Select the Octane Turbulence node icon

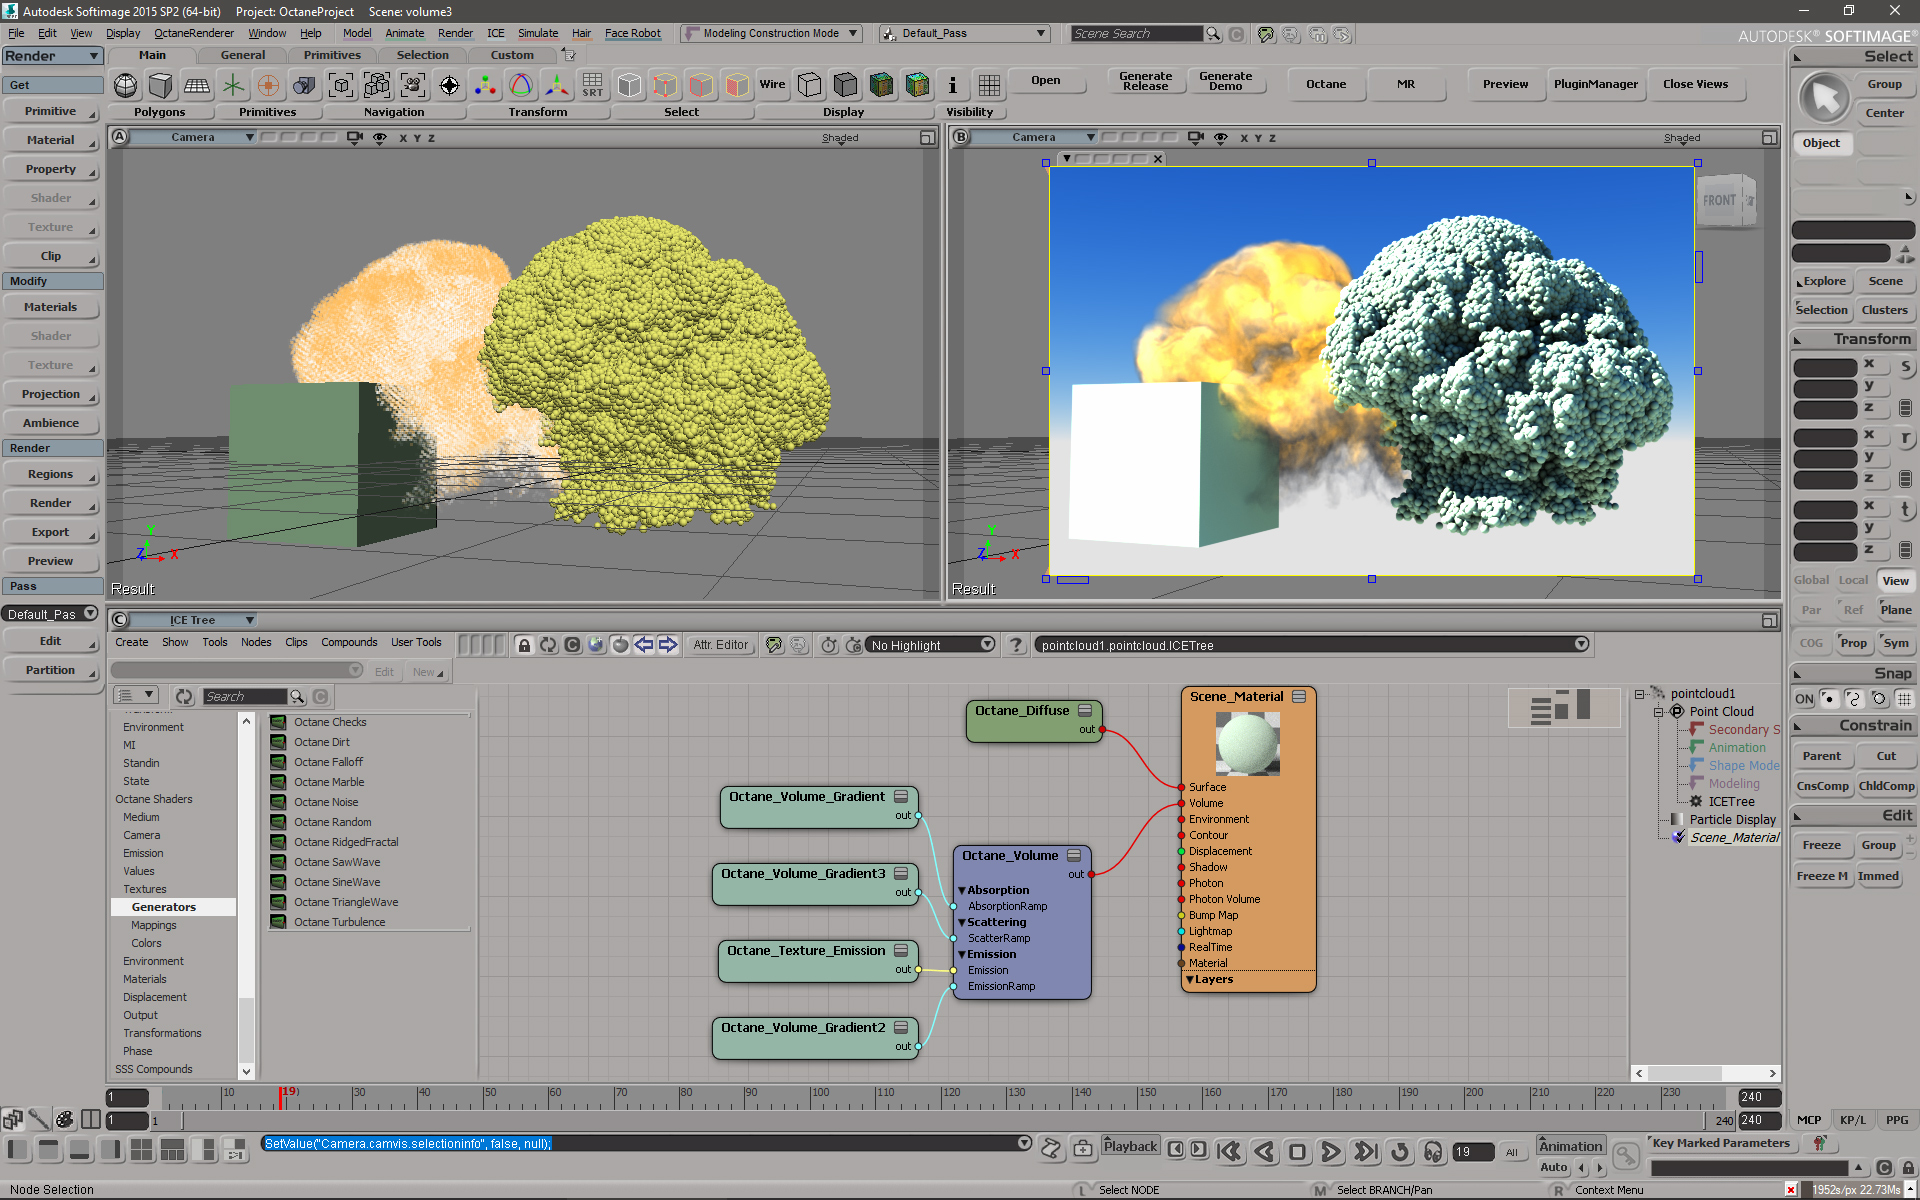click(x=278, y=922)
